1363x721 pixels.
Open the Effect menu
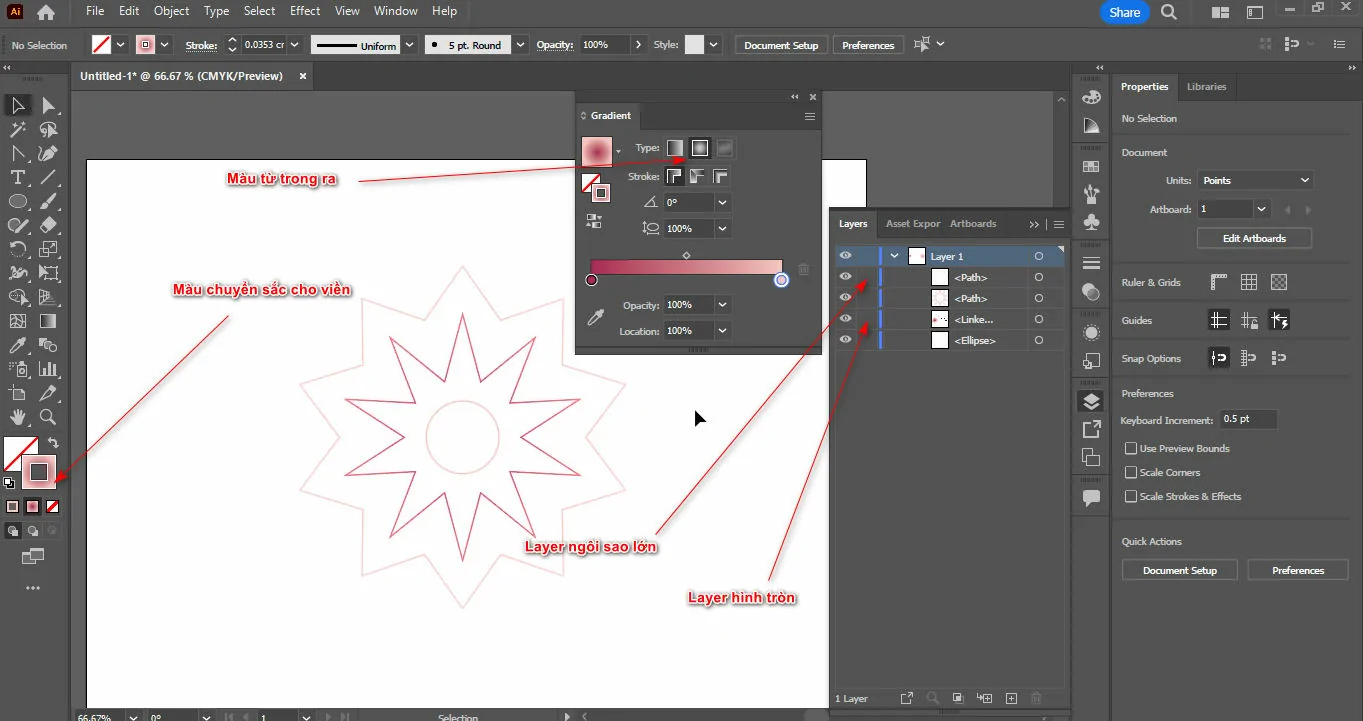tap(305, 11)
